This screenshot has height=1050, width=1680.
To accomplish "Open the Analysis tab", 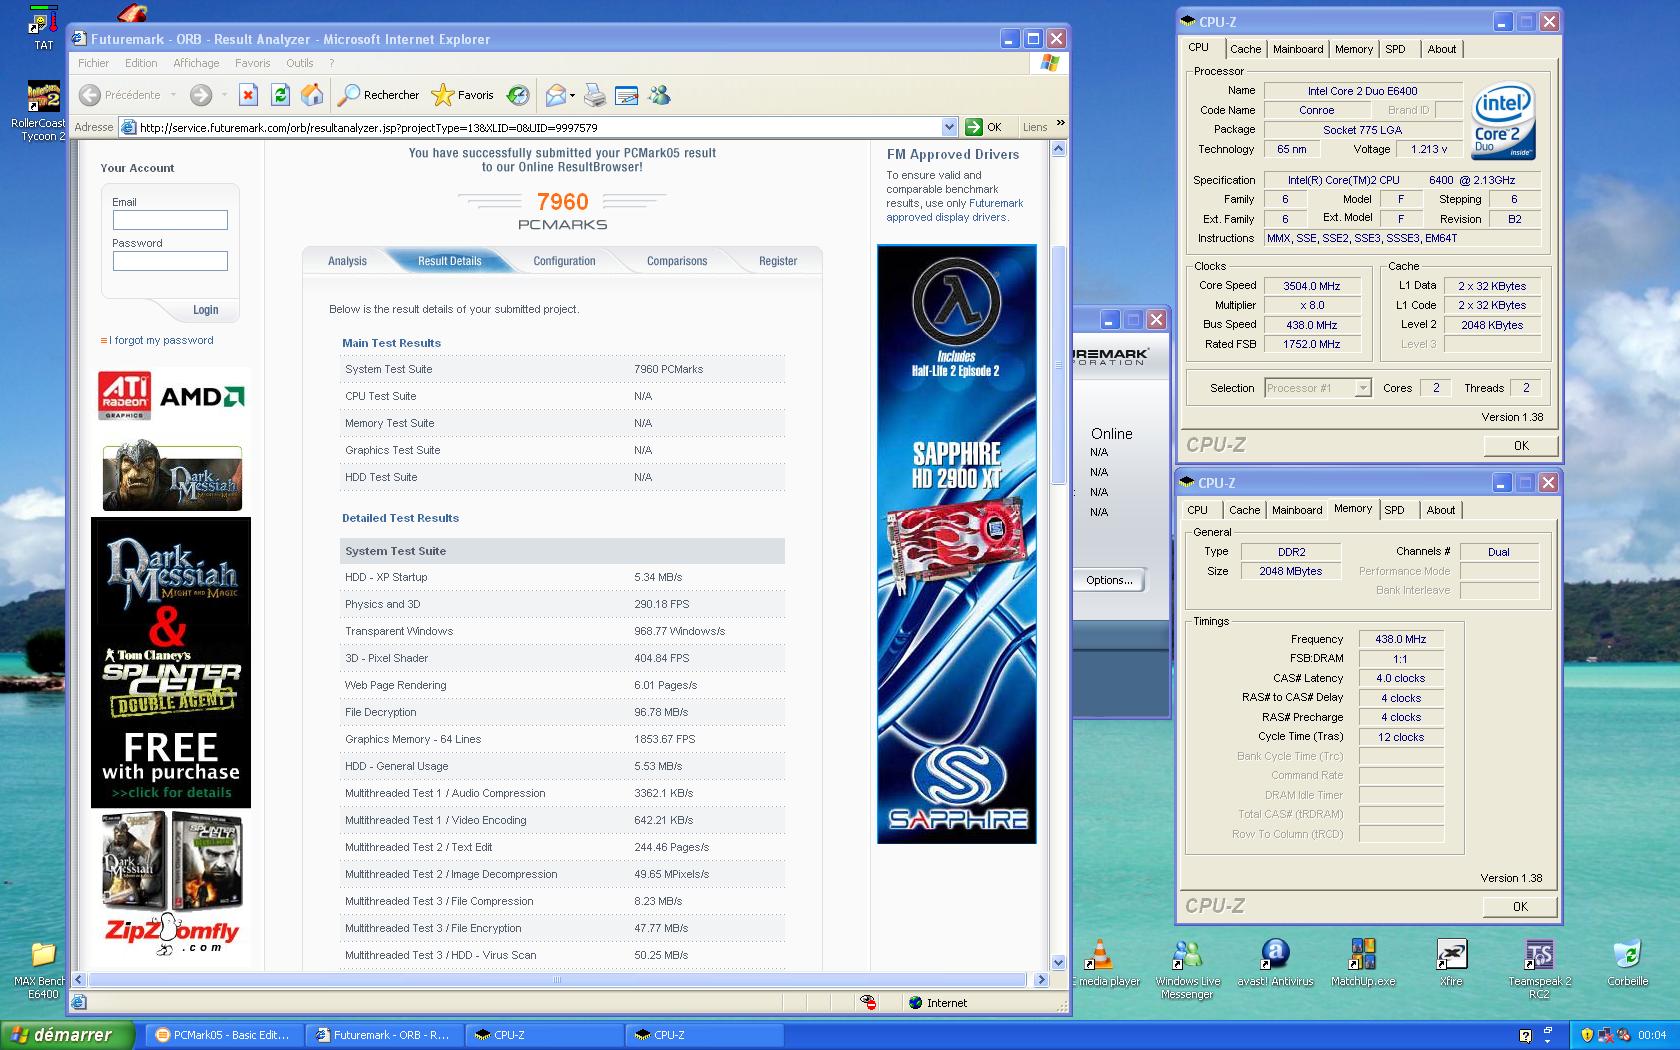I will [x=347, y=261].
